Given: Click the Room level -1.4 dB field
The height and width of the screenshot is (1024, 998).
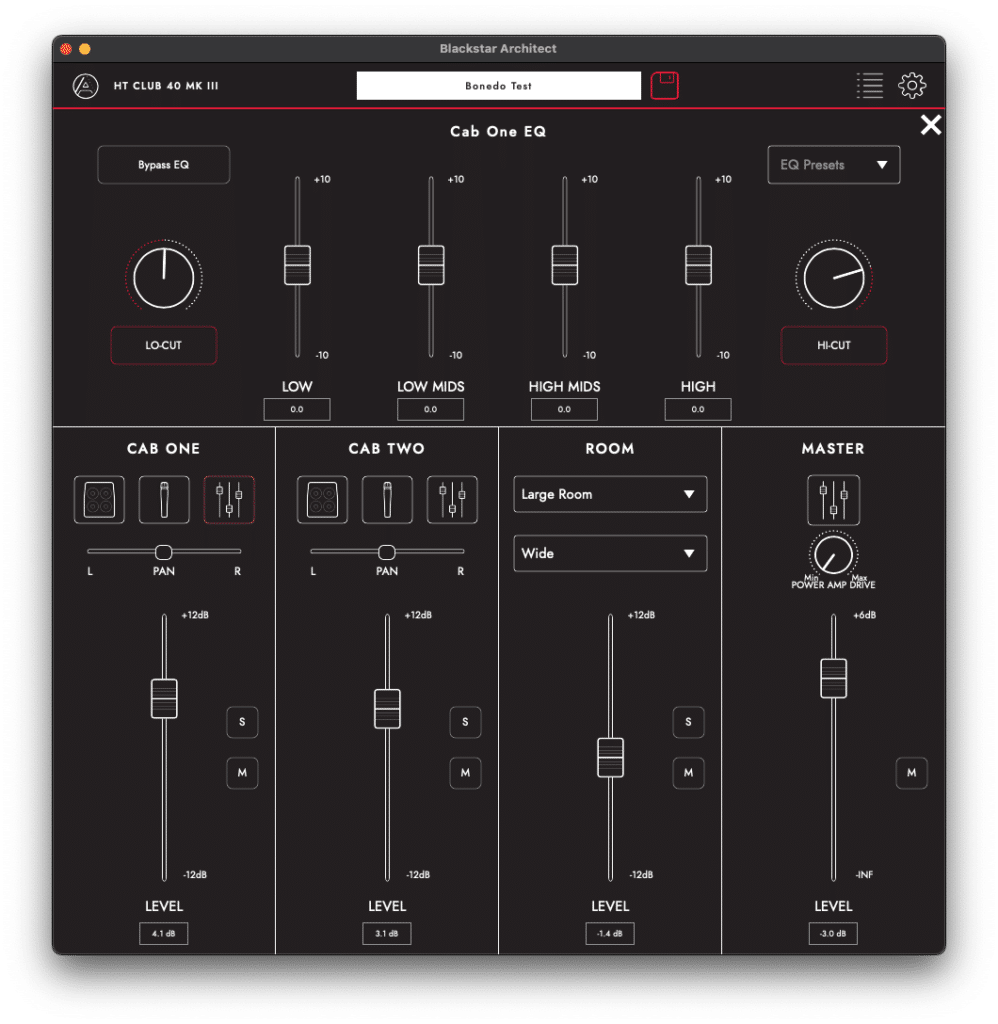Looking at the screenshot, I should click(610, 933).
